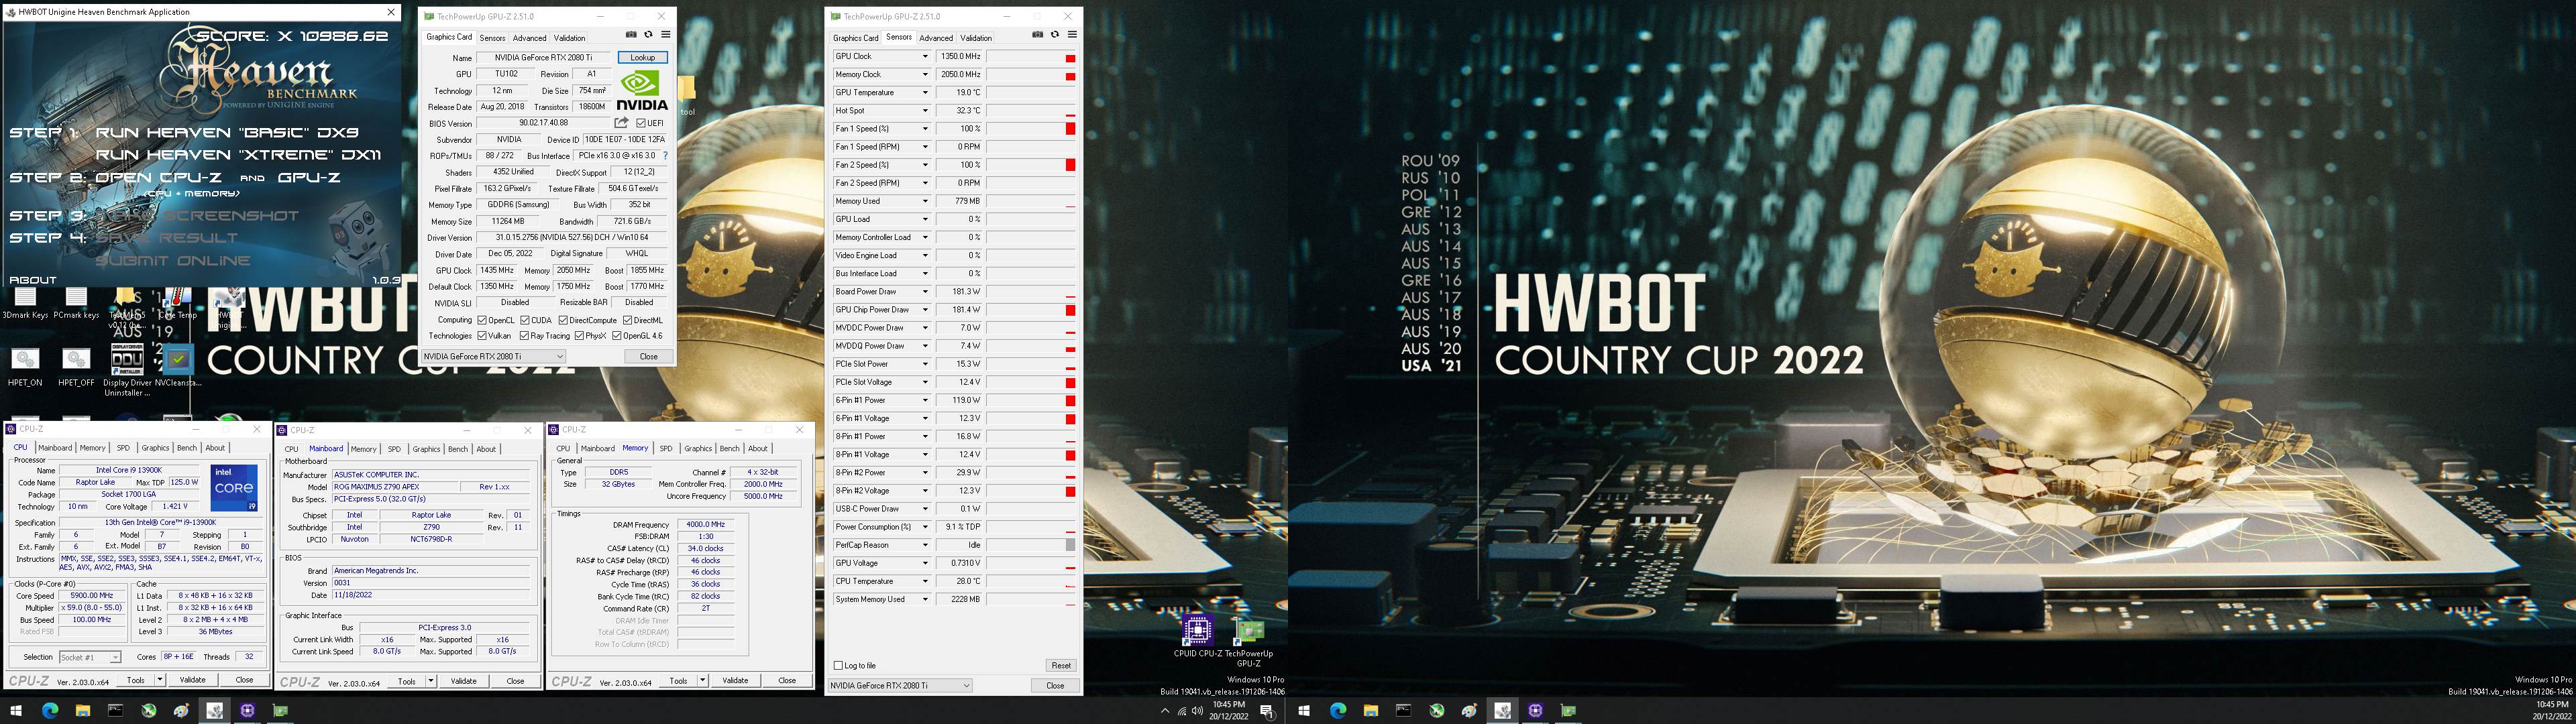Viewport: 2576px width, 724px height.
Task: Select Graphics tab in CPU-Z Memory window
Action: point(698,448)
